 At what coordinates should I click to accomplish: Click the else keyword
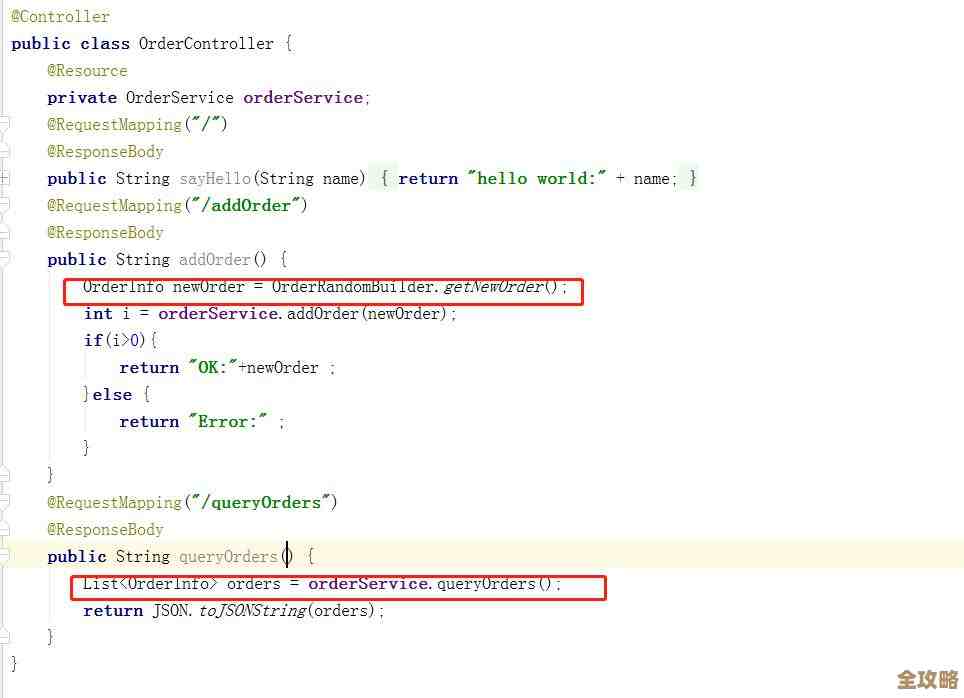[x=112, y=395]
